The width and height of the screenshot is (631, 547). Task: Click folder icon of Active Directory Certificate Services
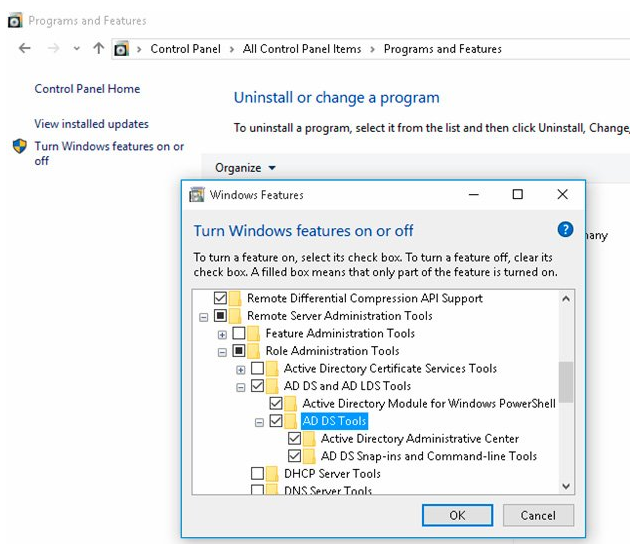[x=272, y=369]
